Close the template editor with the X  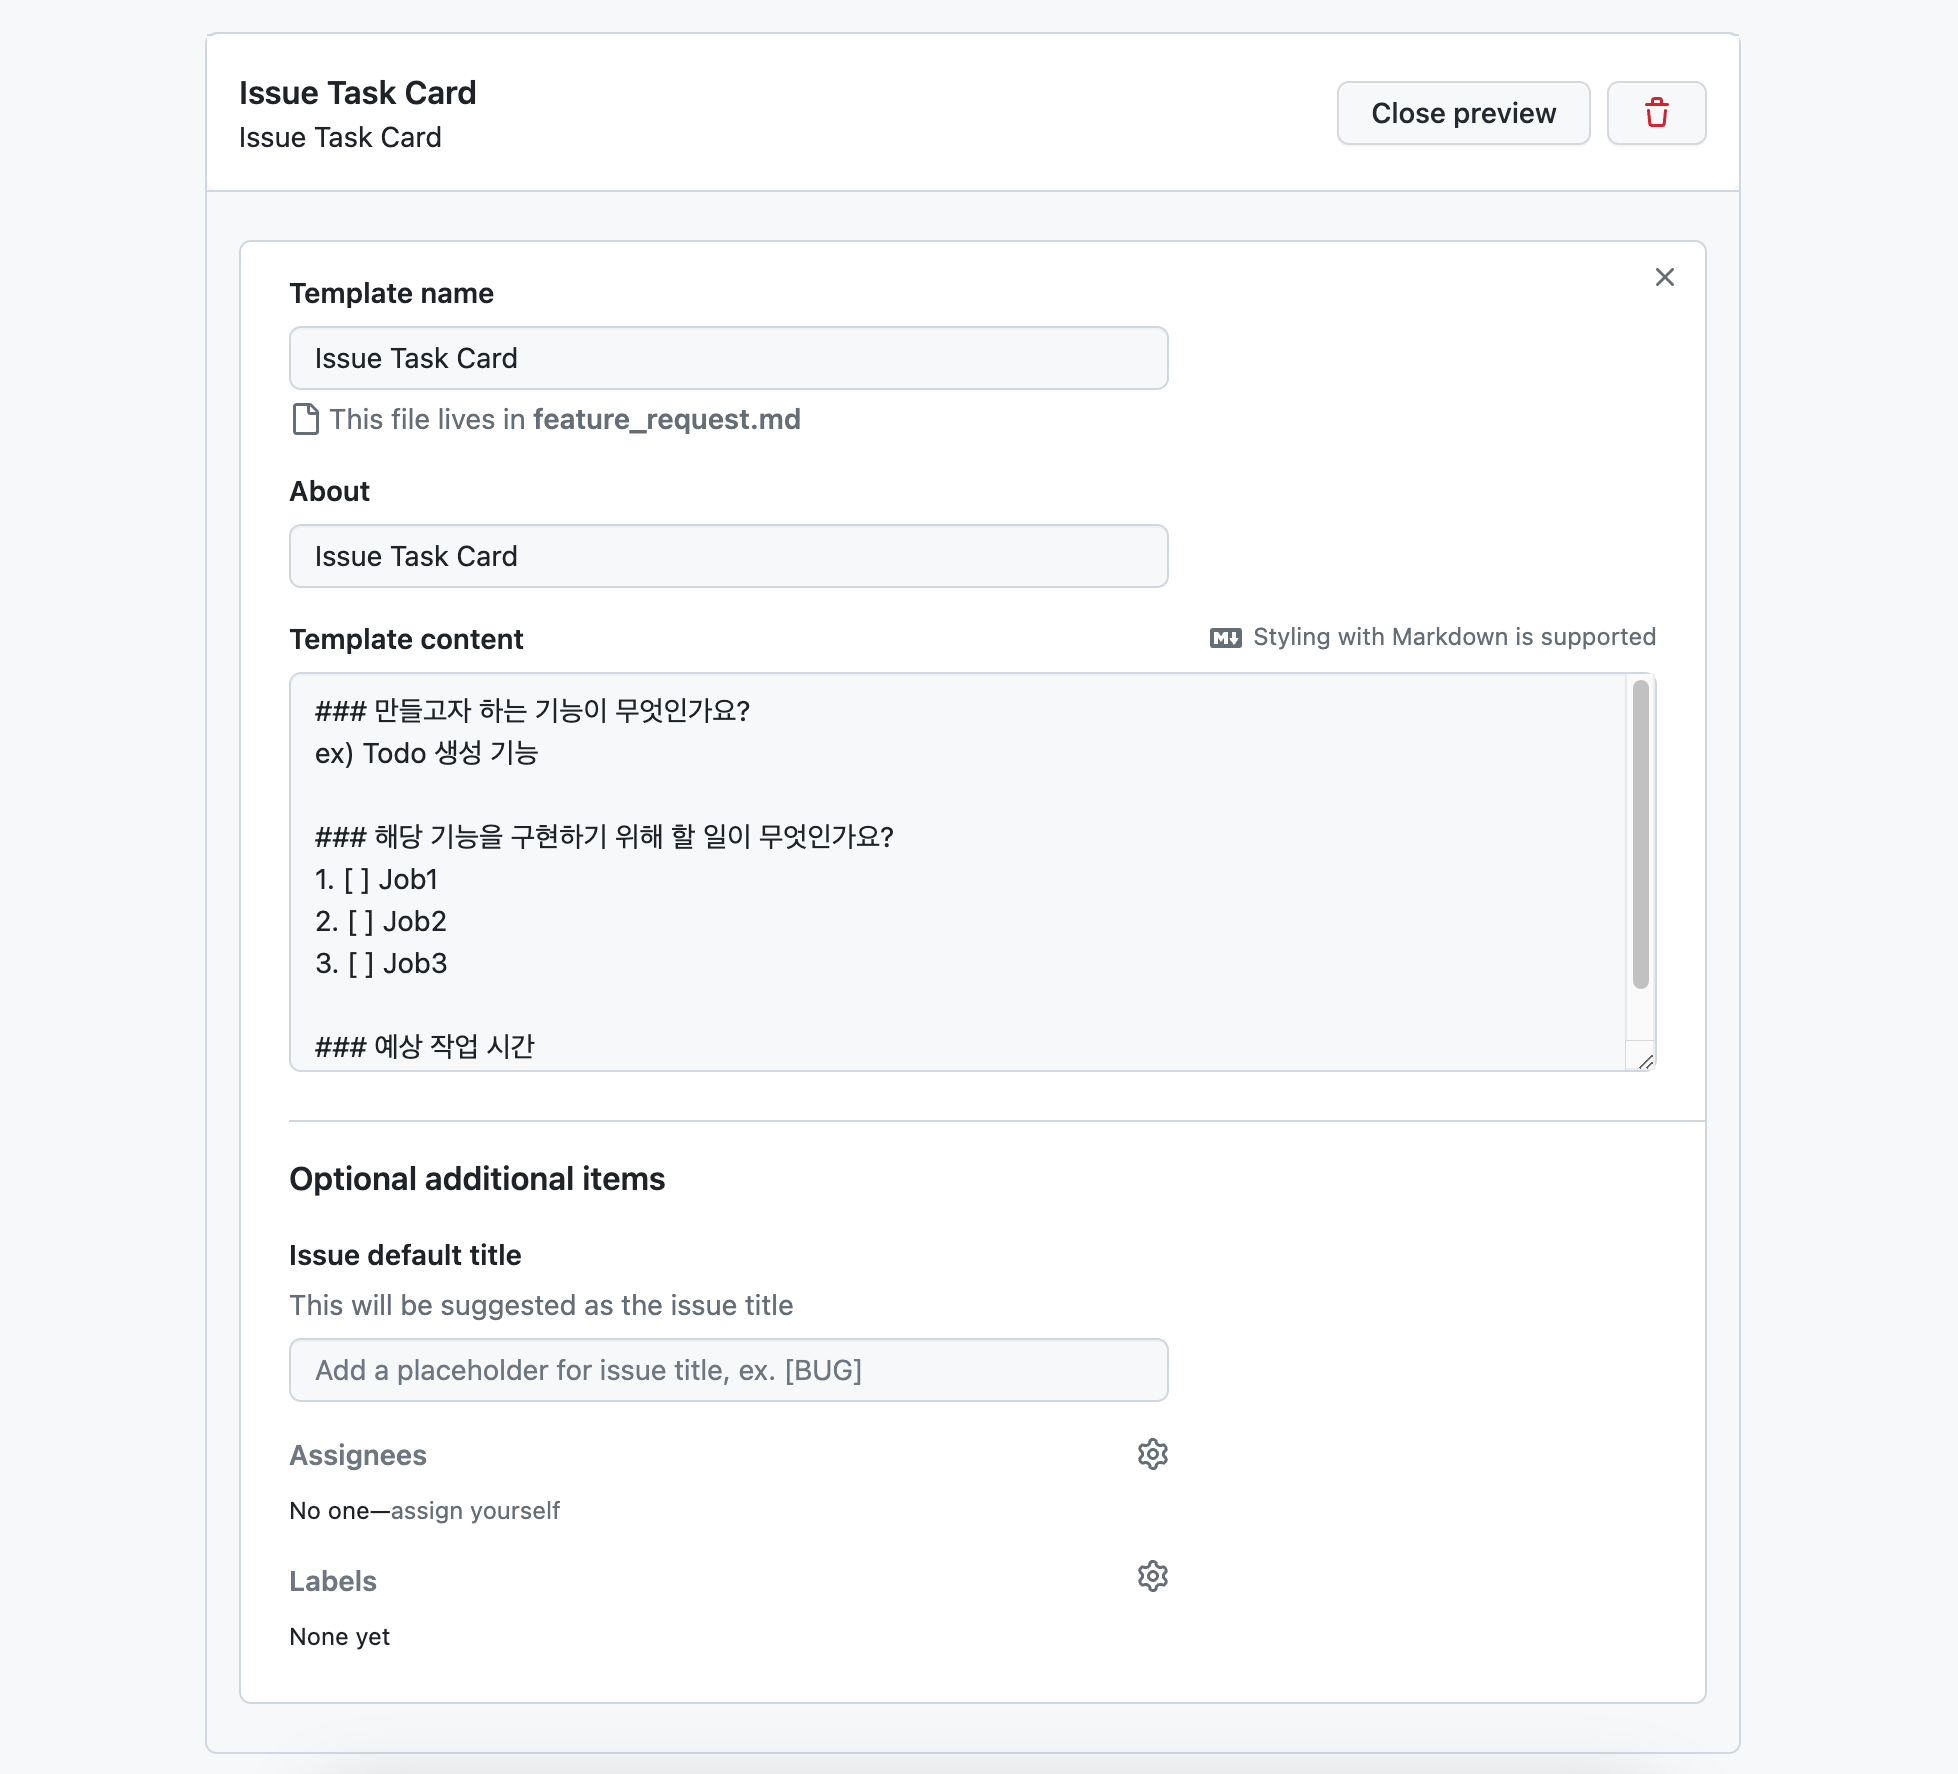[1664, 277]
